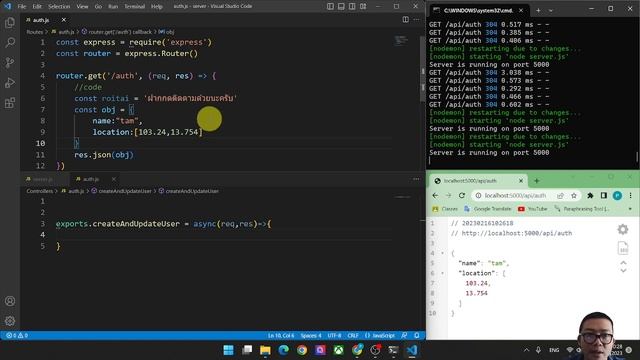This screenshot has width=640, height=360.
Task: Open the View menu
Action: pos(82,7)
